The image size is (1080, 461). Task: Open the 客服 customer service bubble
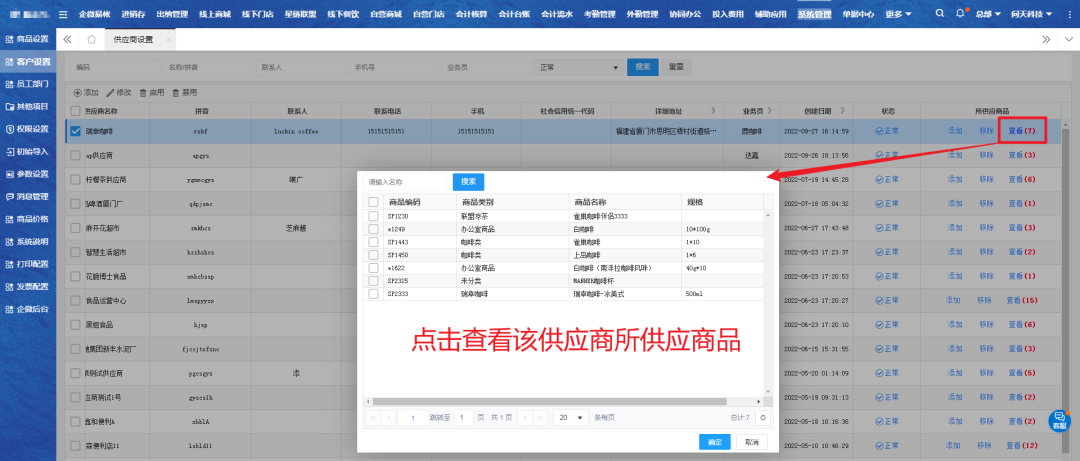[1057, 421]
